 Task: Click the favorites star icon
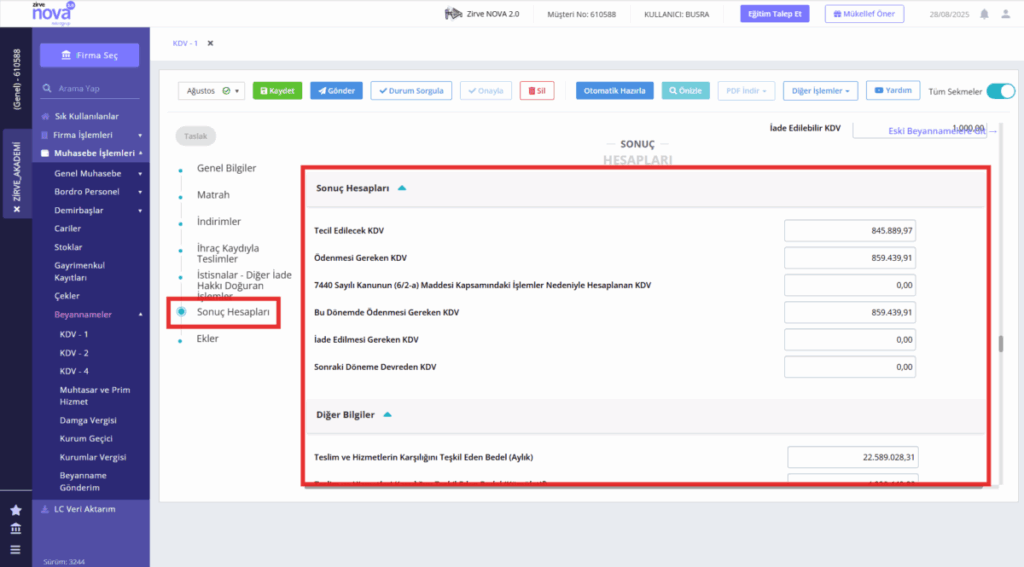click(x=16, y=510)
